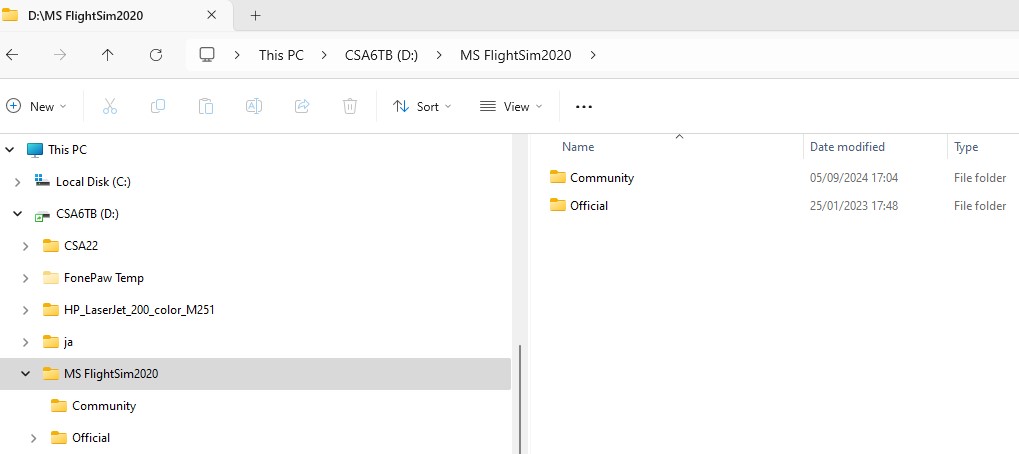Image resolution: width=1019 pixels, height=454 pixels.
Task: Open a new tab with plus button
Action: 255,16
